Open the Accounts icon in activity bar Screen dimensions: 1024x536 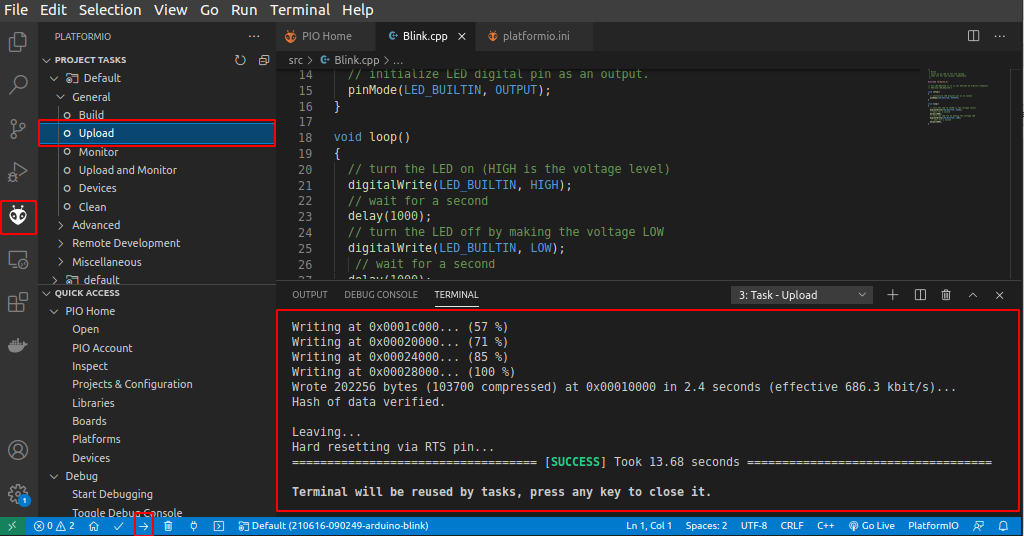18,450
